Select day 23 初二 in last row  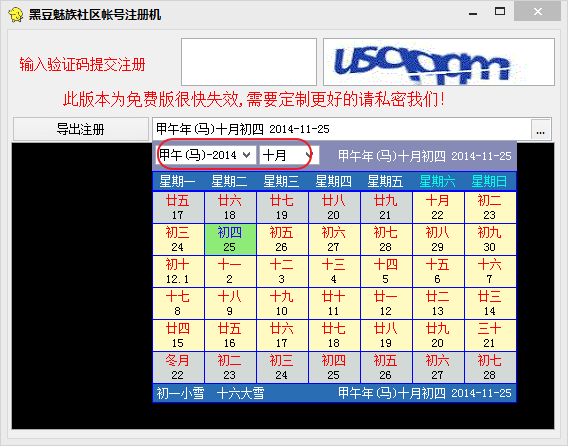(230, 367)
